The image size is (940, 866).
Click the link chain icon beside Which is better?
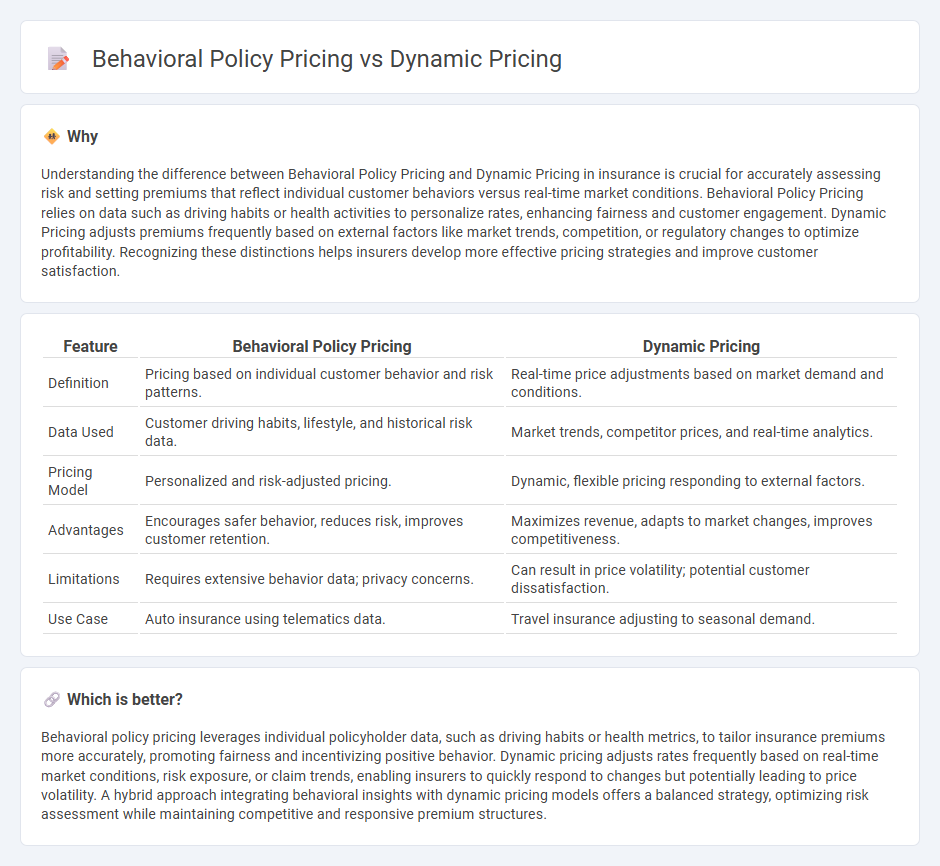point(52,699)
